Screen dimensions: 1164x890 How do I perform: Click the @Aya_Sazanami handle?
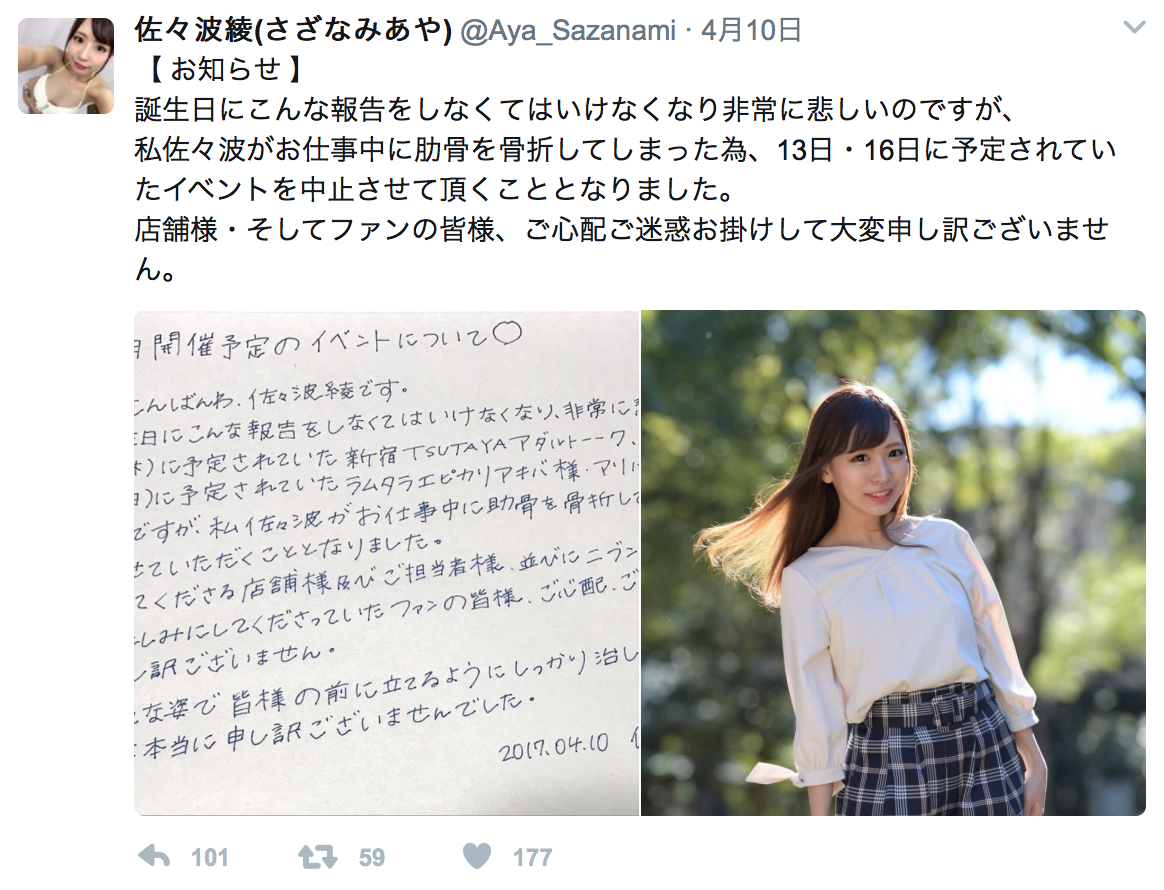tap(568, 30)
